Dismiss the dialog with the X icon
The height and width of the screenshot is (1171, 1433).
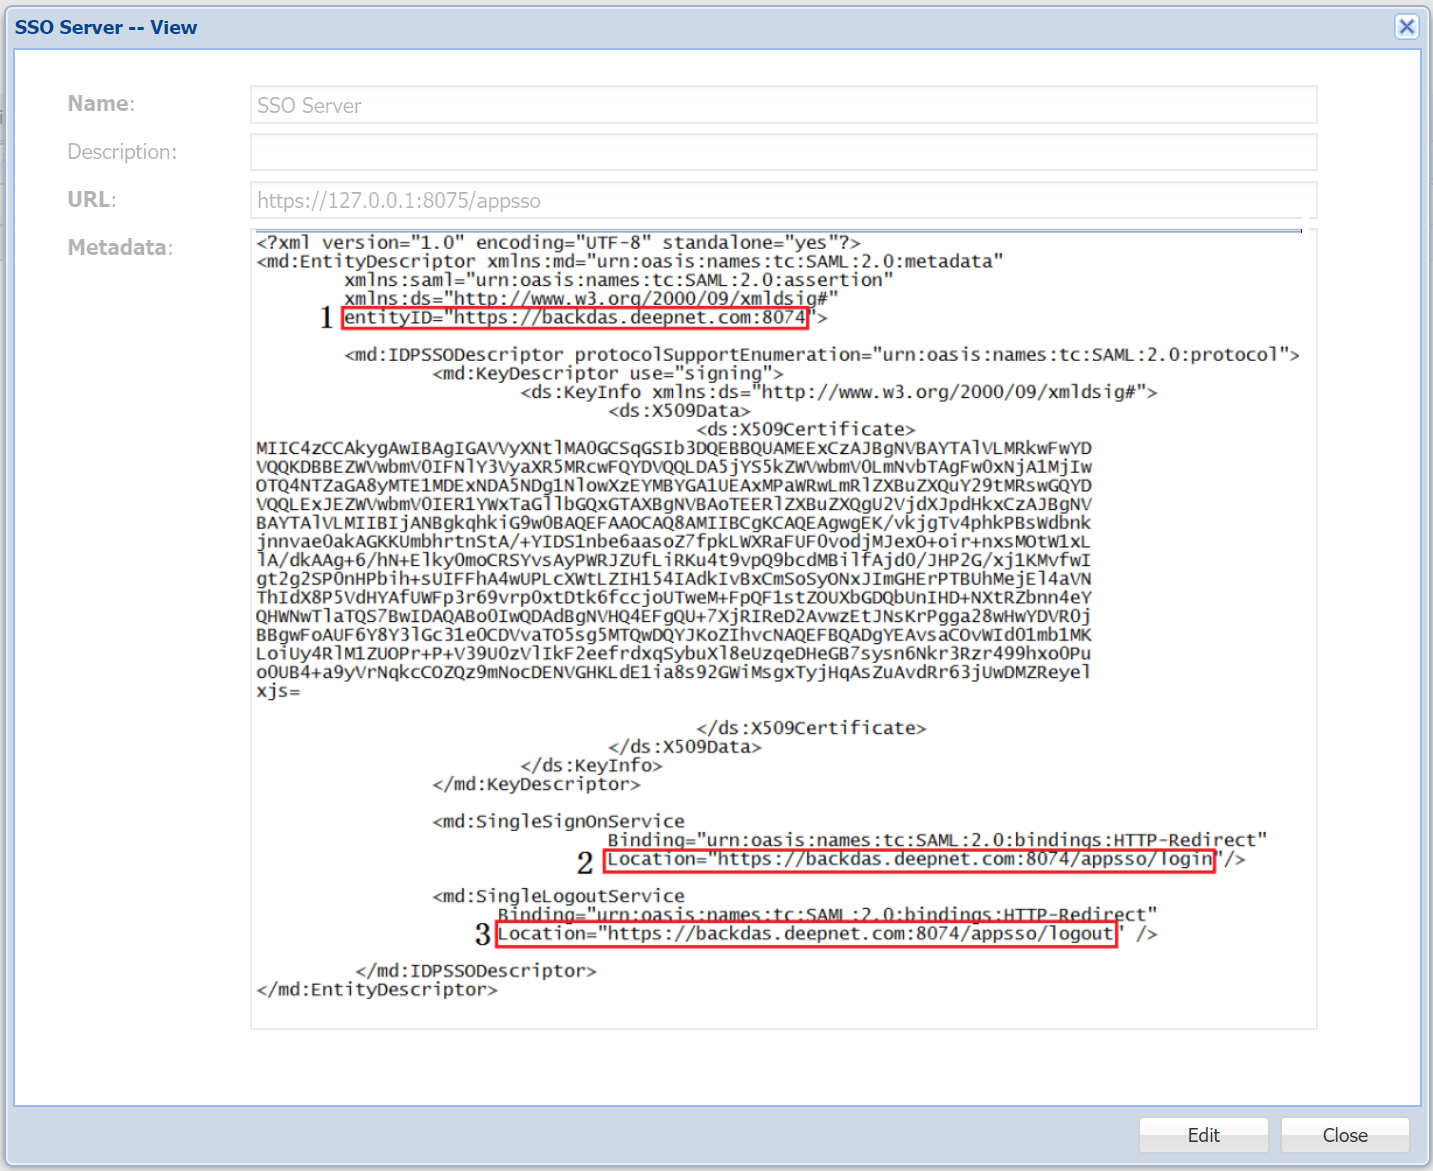click(1406, 27)
